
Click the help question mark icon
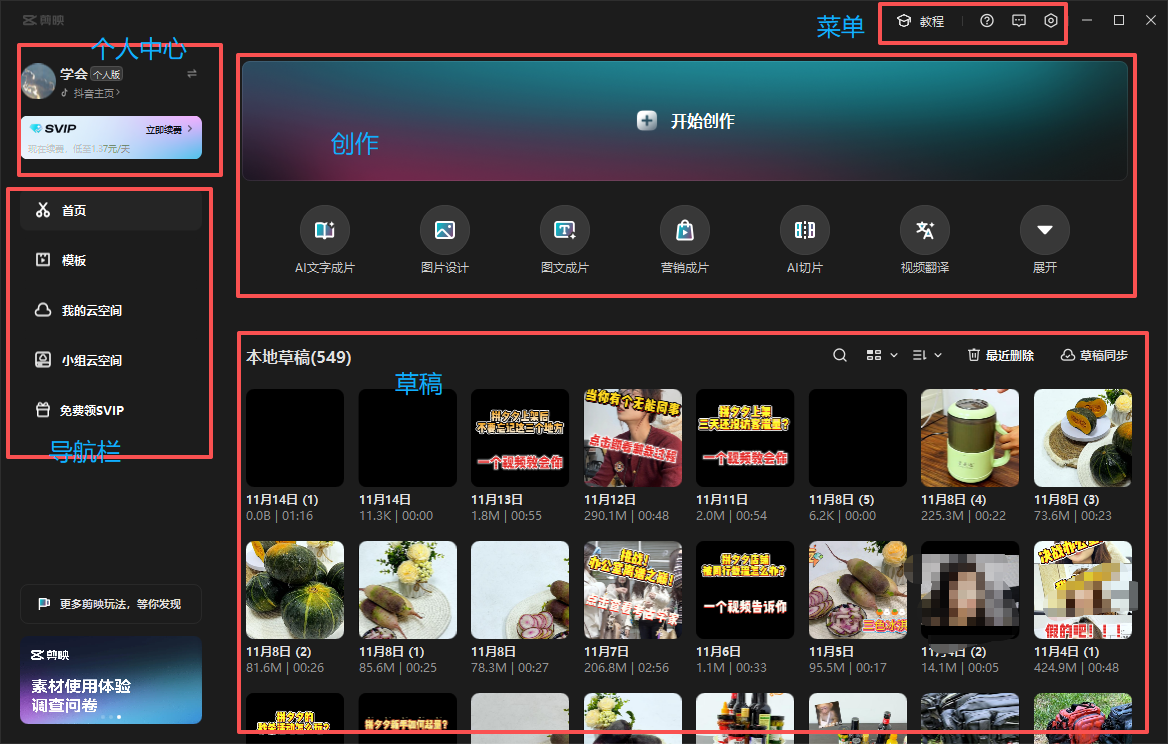986,20
